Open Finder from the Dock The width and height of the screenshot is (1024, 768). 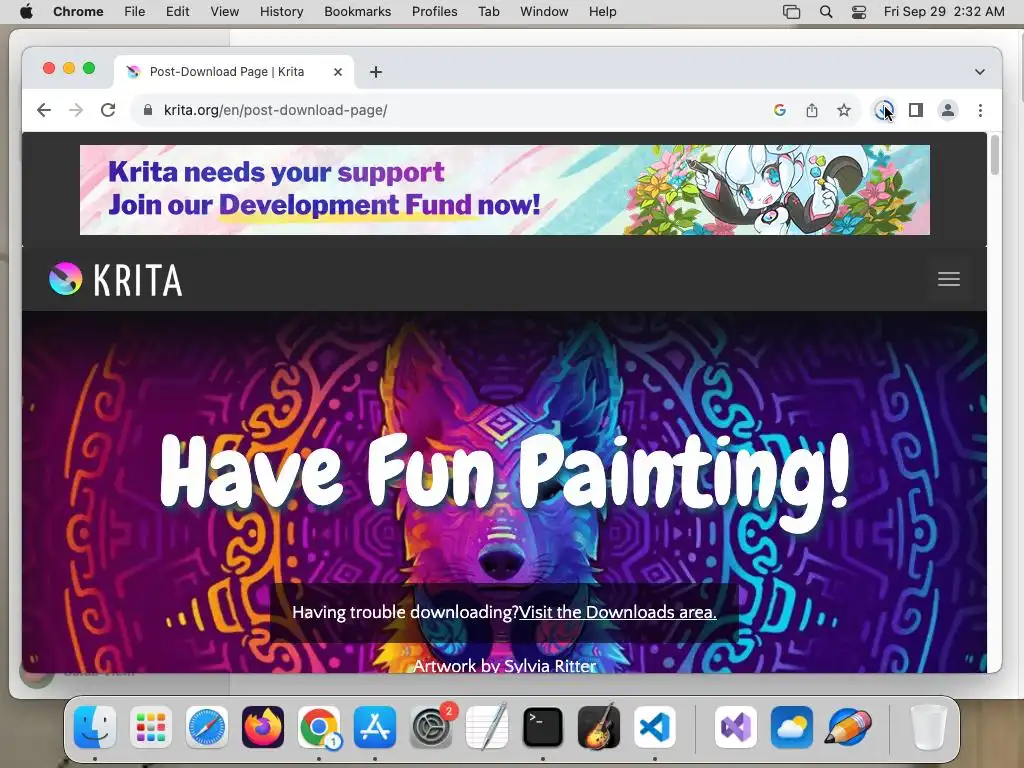point(95,727)
